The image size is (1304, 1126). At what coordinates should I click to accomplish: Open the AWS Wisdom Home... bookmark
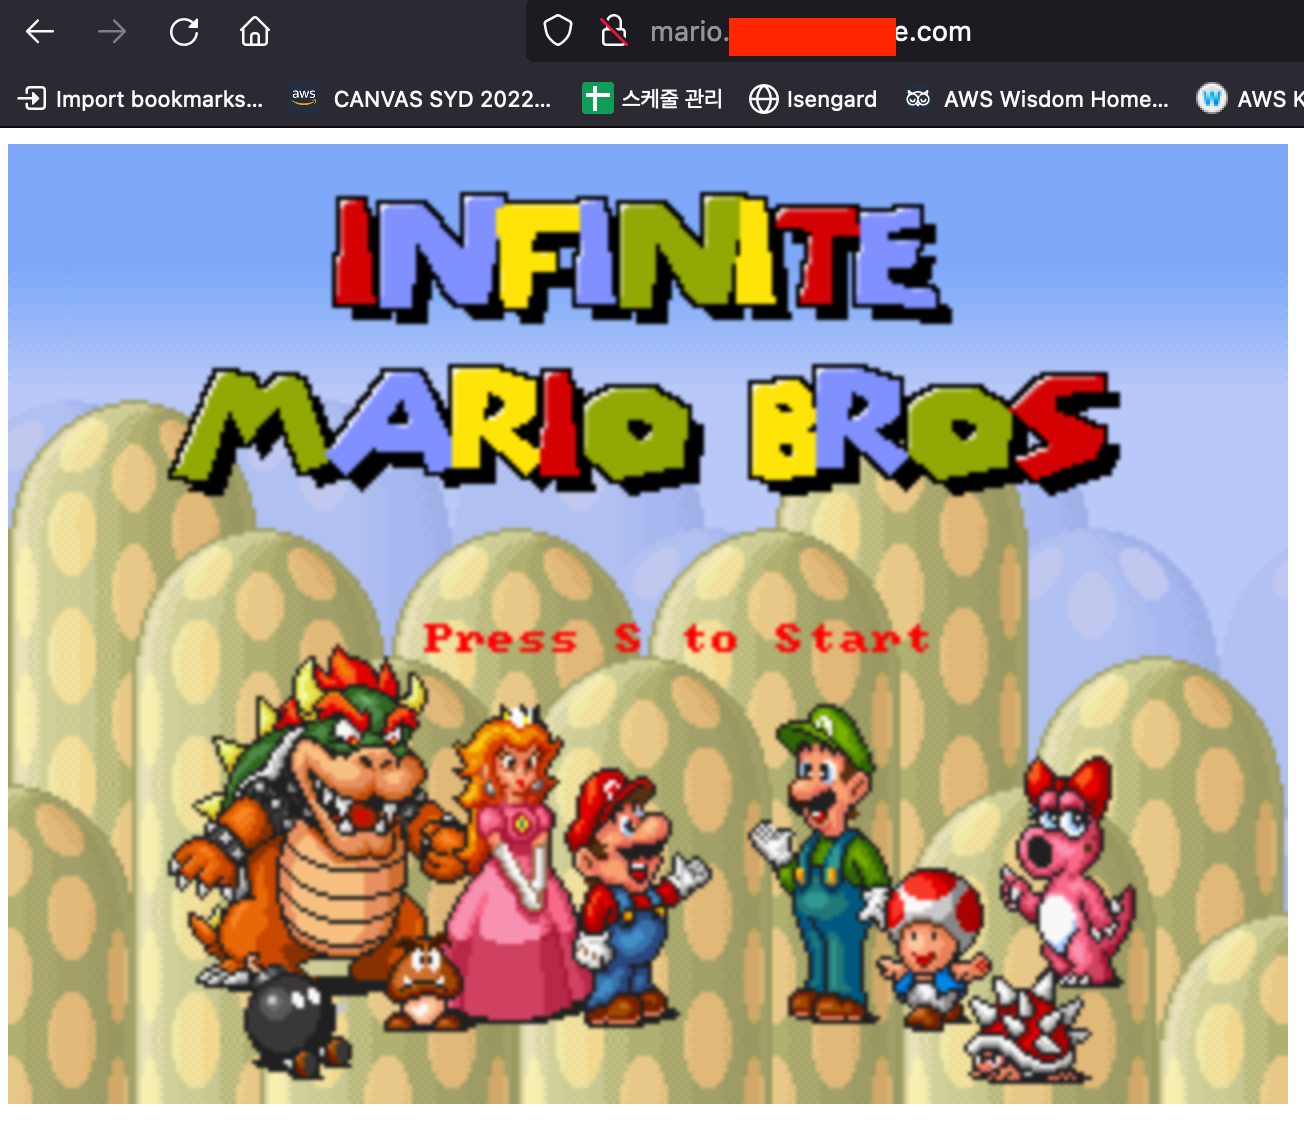[1037, 99]
